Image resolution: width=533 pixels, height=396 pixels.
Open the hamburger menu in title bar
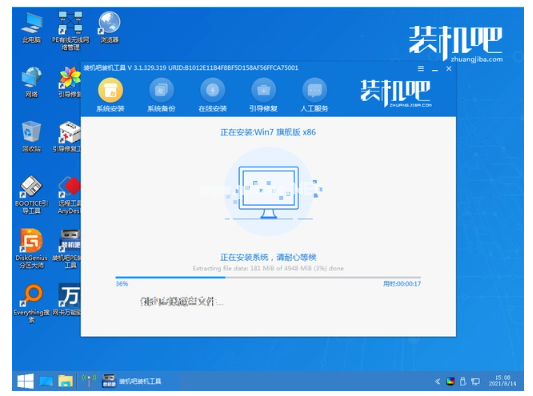420,69
